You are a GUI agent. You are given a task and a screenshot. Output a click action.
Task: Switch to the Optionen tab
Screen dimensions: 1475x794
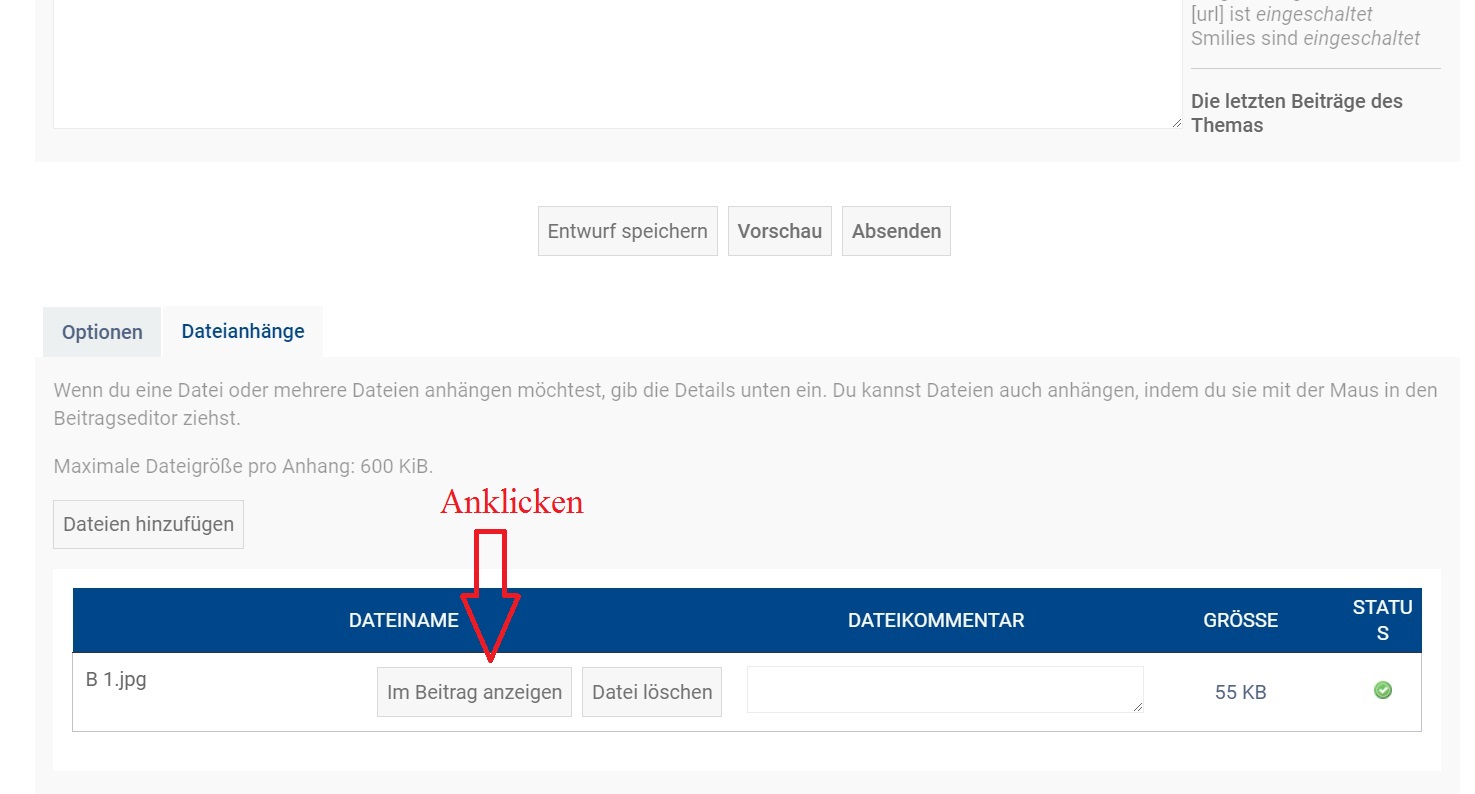click(102, 332)
